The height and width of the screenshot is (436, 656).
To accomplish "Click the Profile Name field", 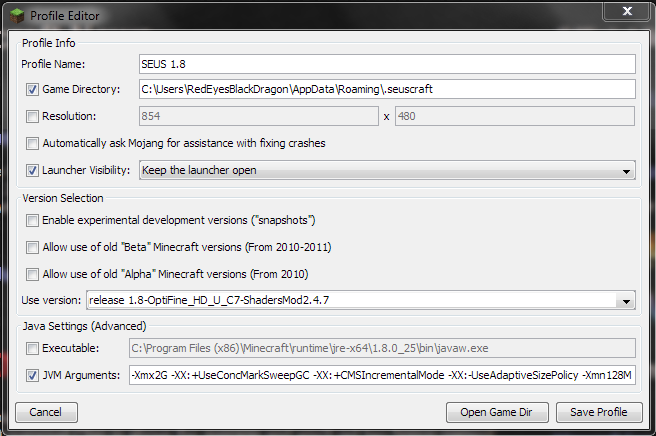I will tap(387, 64).
